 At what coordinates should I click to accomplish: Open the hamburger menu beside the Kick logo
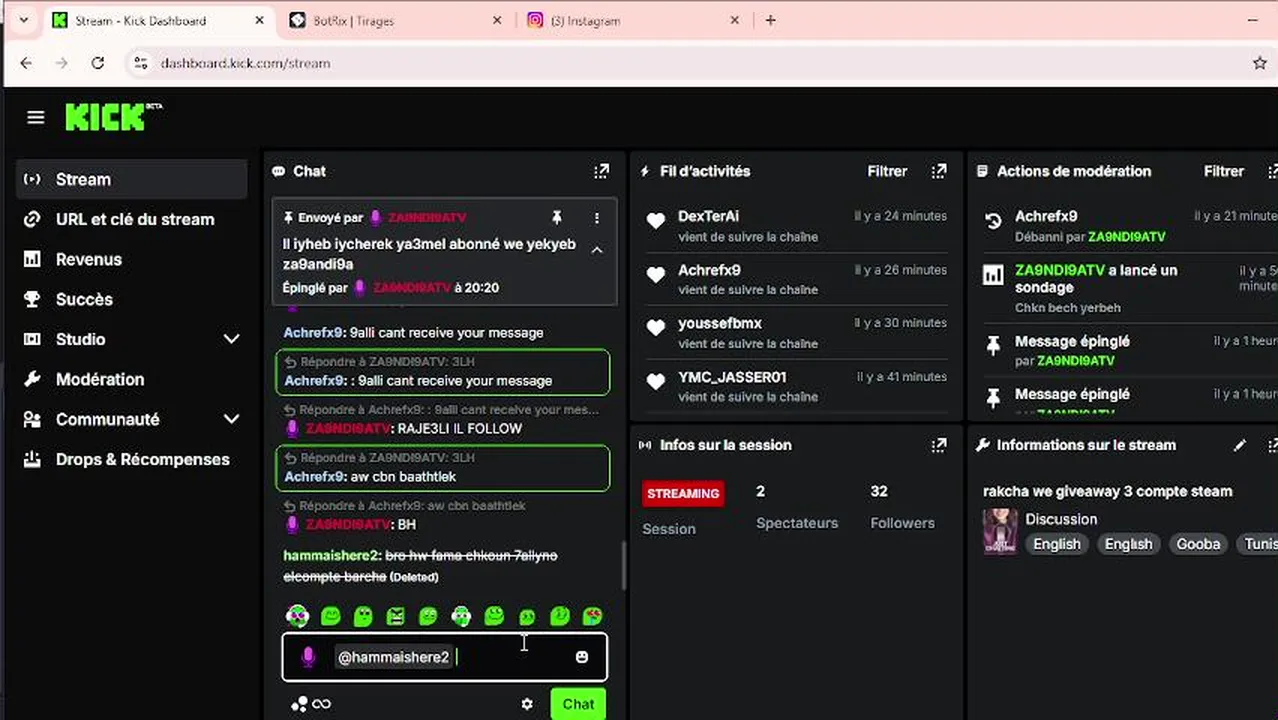point(36,118)
